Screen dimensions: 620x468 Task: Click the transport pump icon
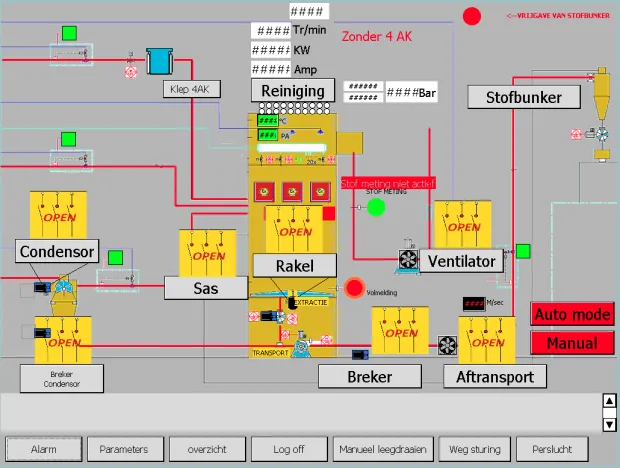(x=302, y=345)
